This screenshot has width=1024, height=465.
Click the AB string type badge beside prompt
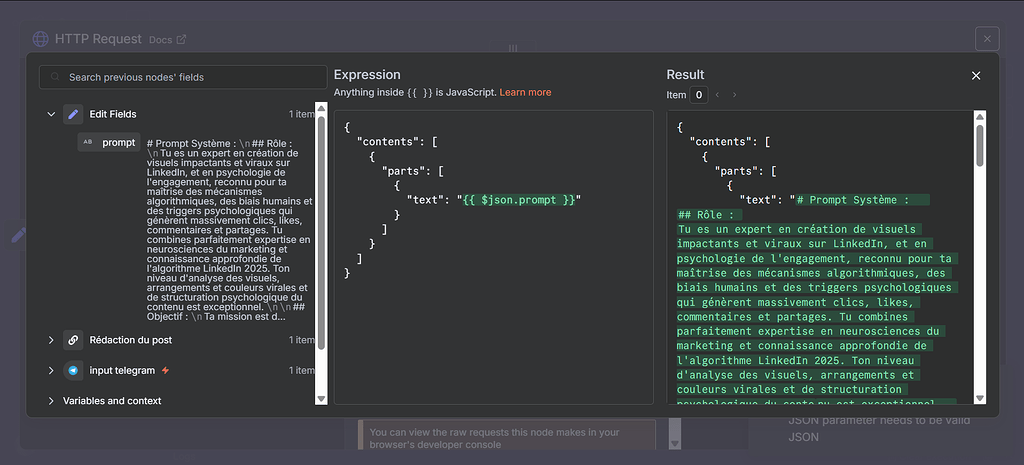point(88,142)
